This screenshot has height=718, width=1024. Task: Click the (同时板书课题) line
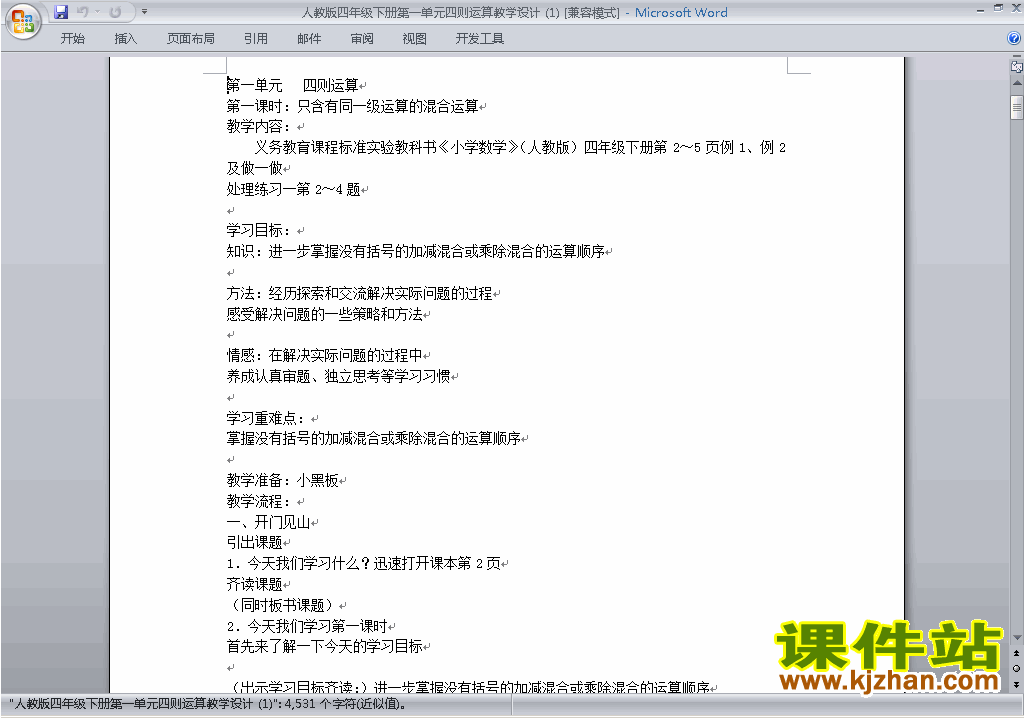pyautogui.click(x=283, y=606)
